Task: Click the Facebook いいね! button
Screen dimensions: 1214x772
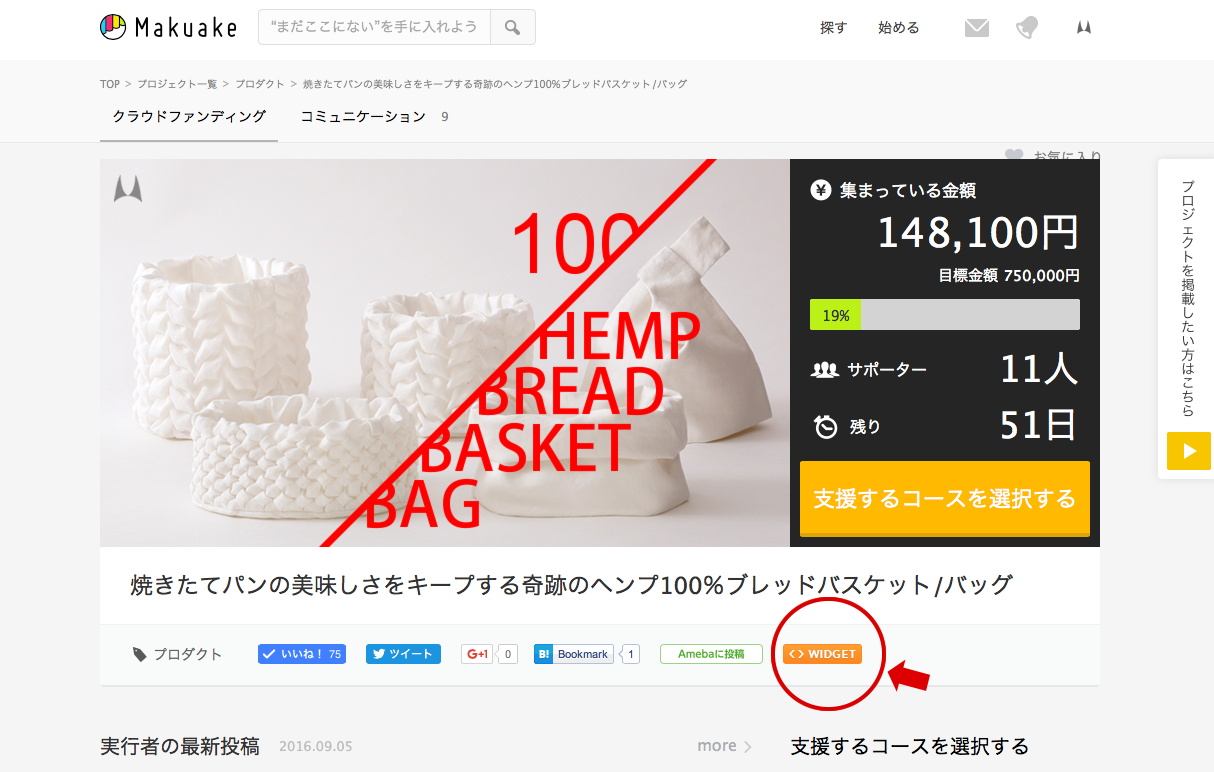Action: coord(302,654)
